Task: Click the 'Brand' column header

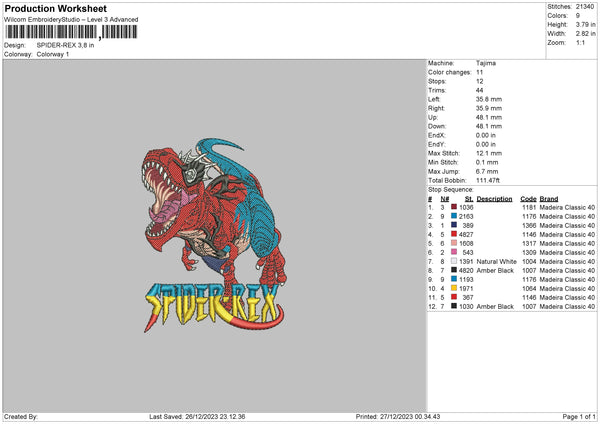Action: (x=549, y=199)
